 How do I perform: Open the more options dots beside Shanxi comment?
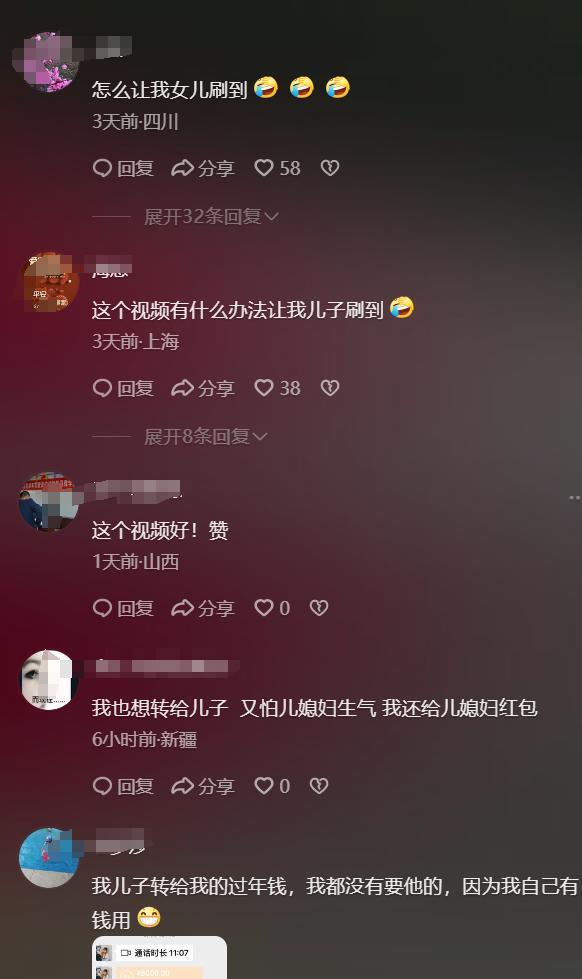[575, 498]
